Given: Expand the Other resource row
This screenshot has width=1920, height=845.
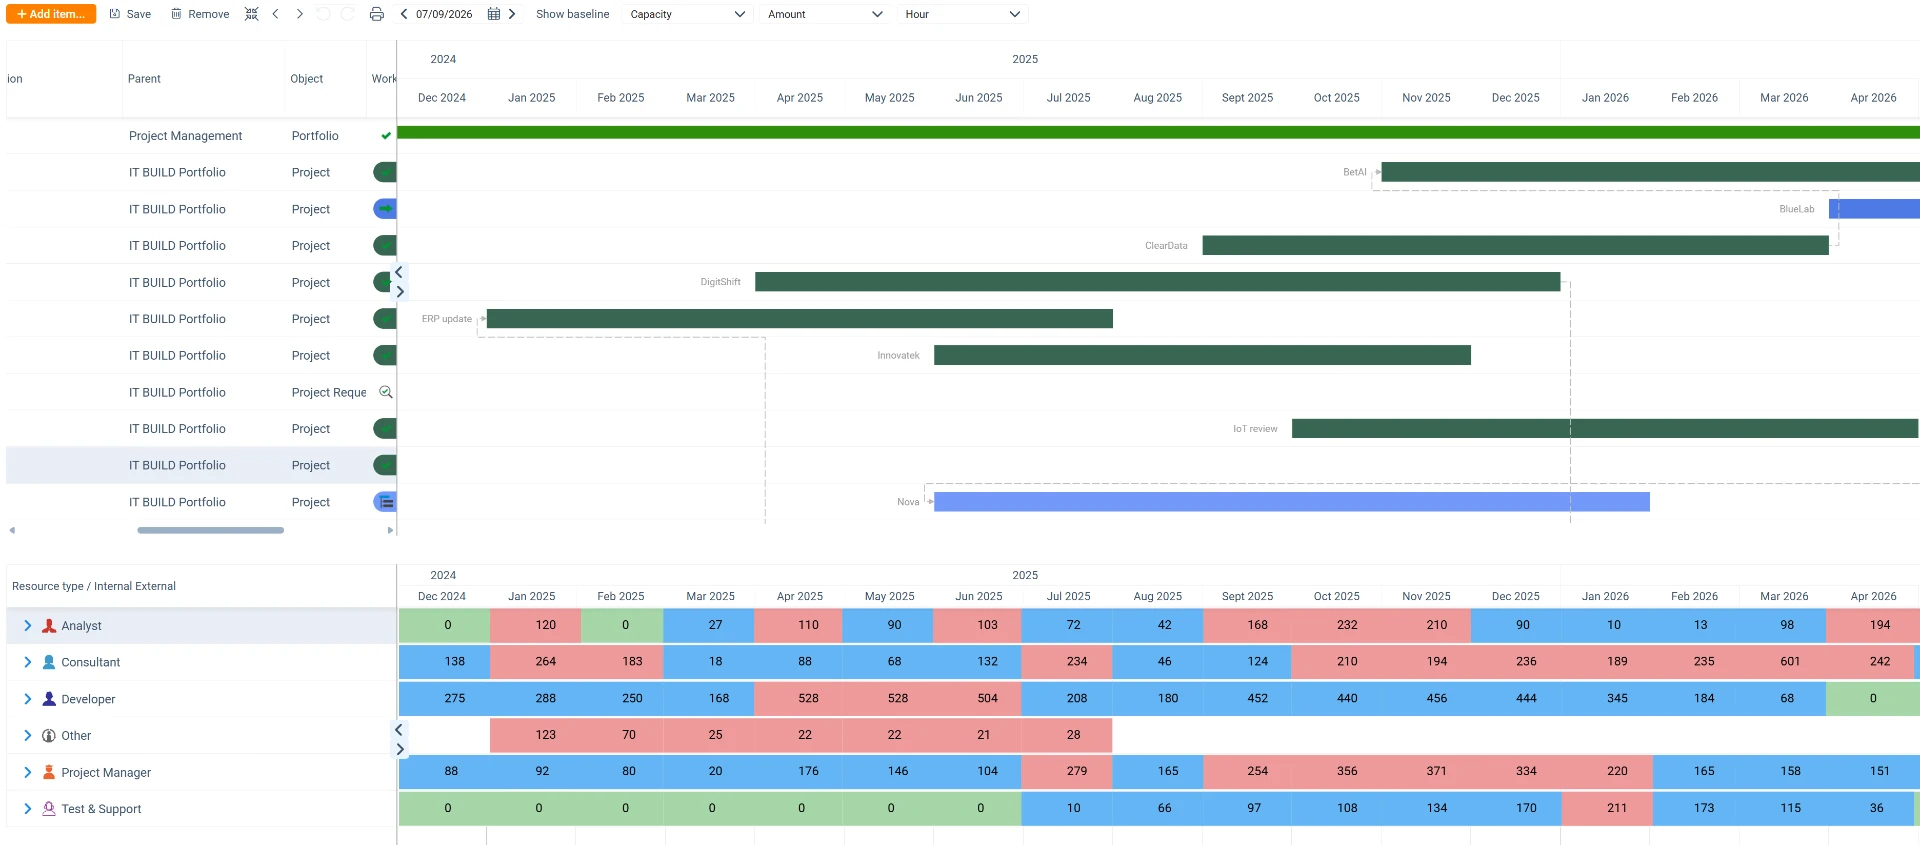Looking at the screenshot, I should click(28, 736).
